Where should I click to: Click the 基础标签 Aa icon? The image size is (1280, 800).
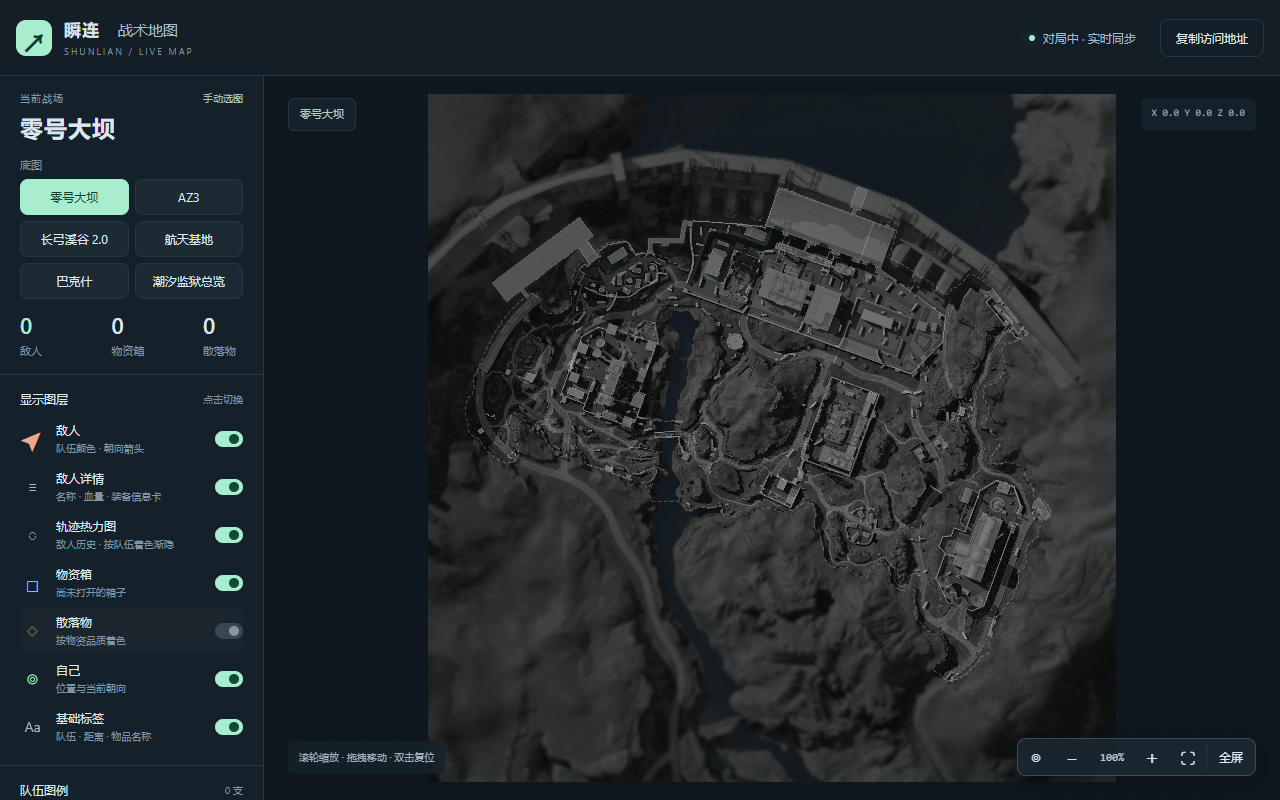pyautogui.click(x=32, y=727)
